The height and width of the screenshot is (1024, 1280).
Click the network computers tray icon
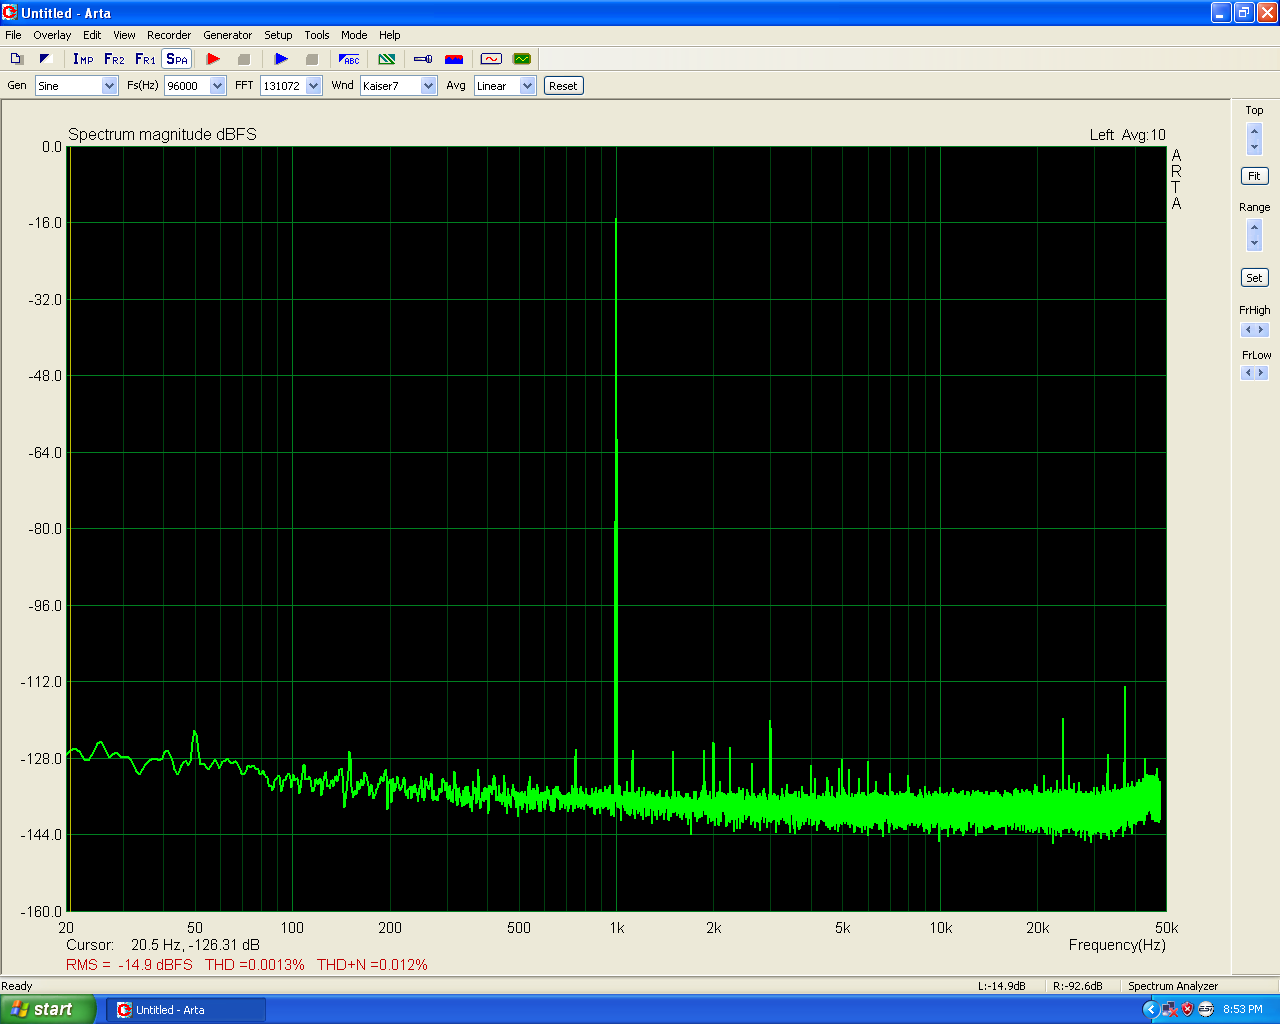[1169, 1009]
